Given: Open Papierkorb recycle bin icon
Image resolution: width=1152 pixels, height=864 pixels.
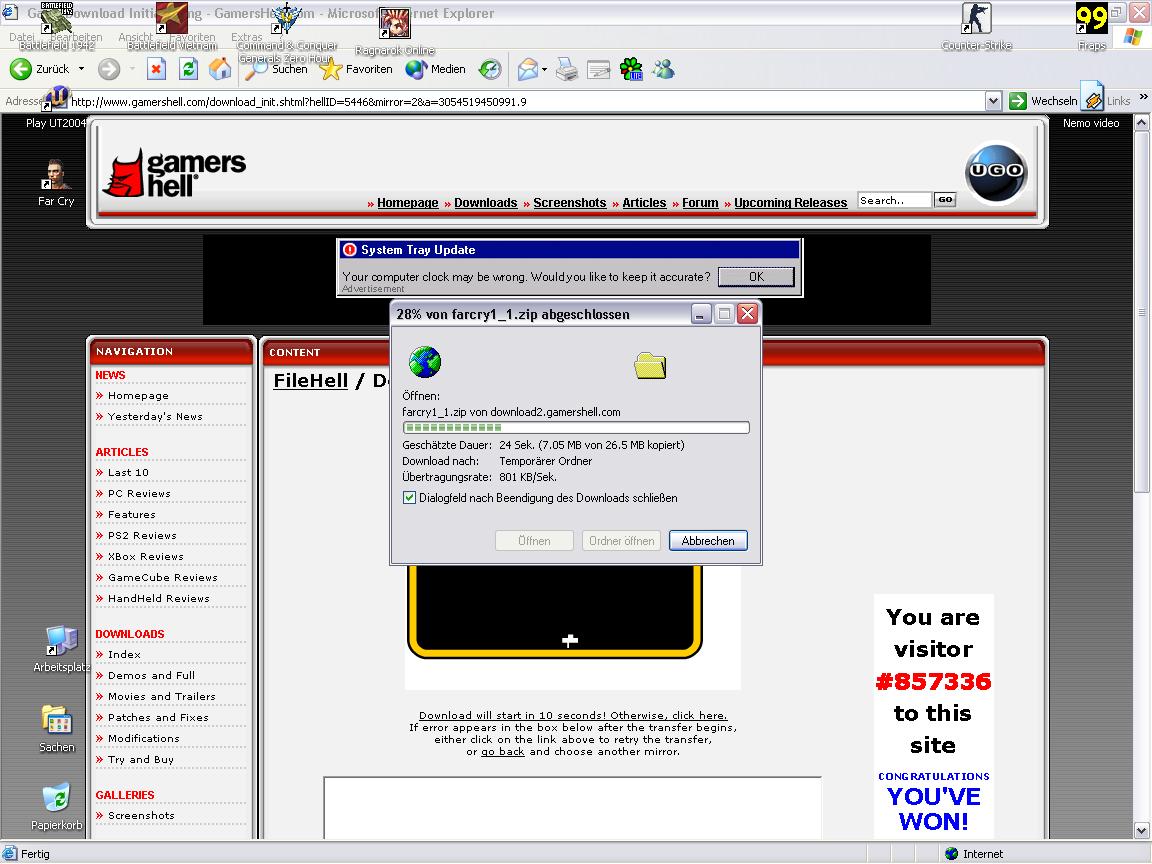Looking at the screenshot, I should (57, 806).
